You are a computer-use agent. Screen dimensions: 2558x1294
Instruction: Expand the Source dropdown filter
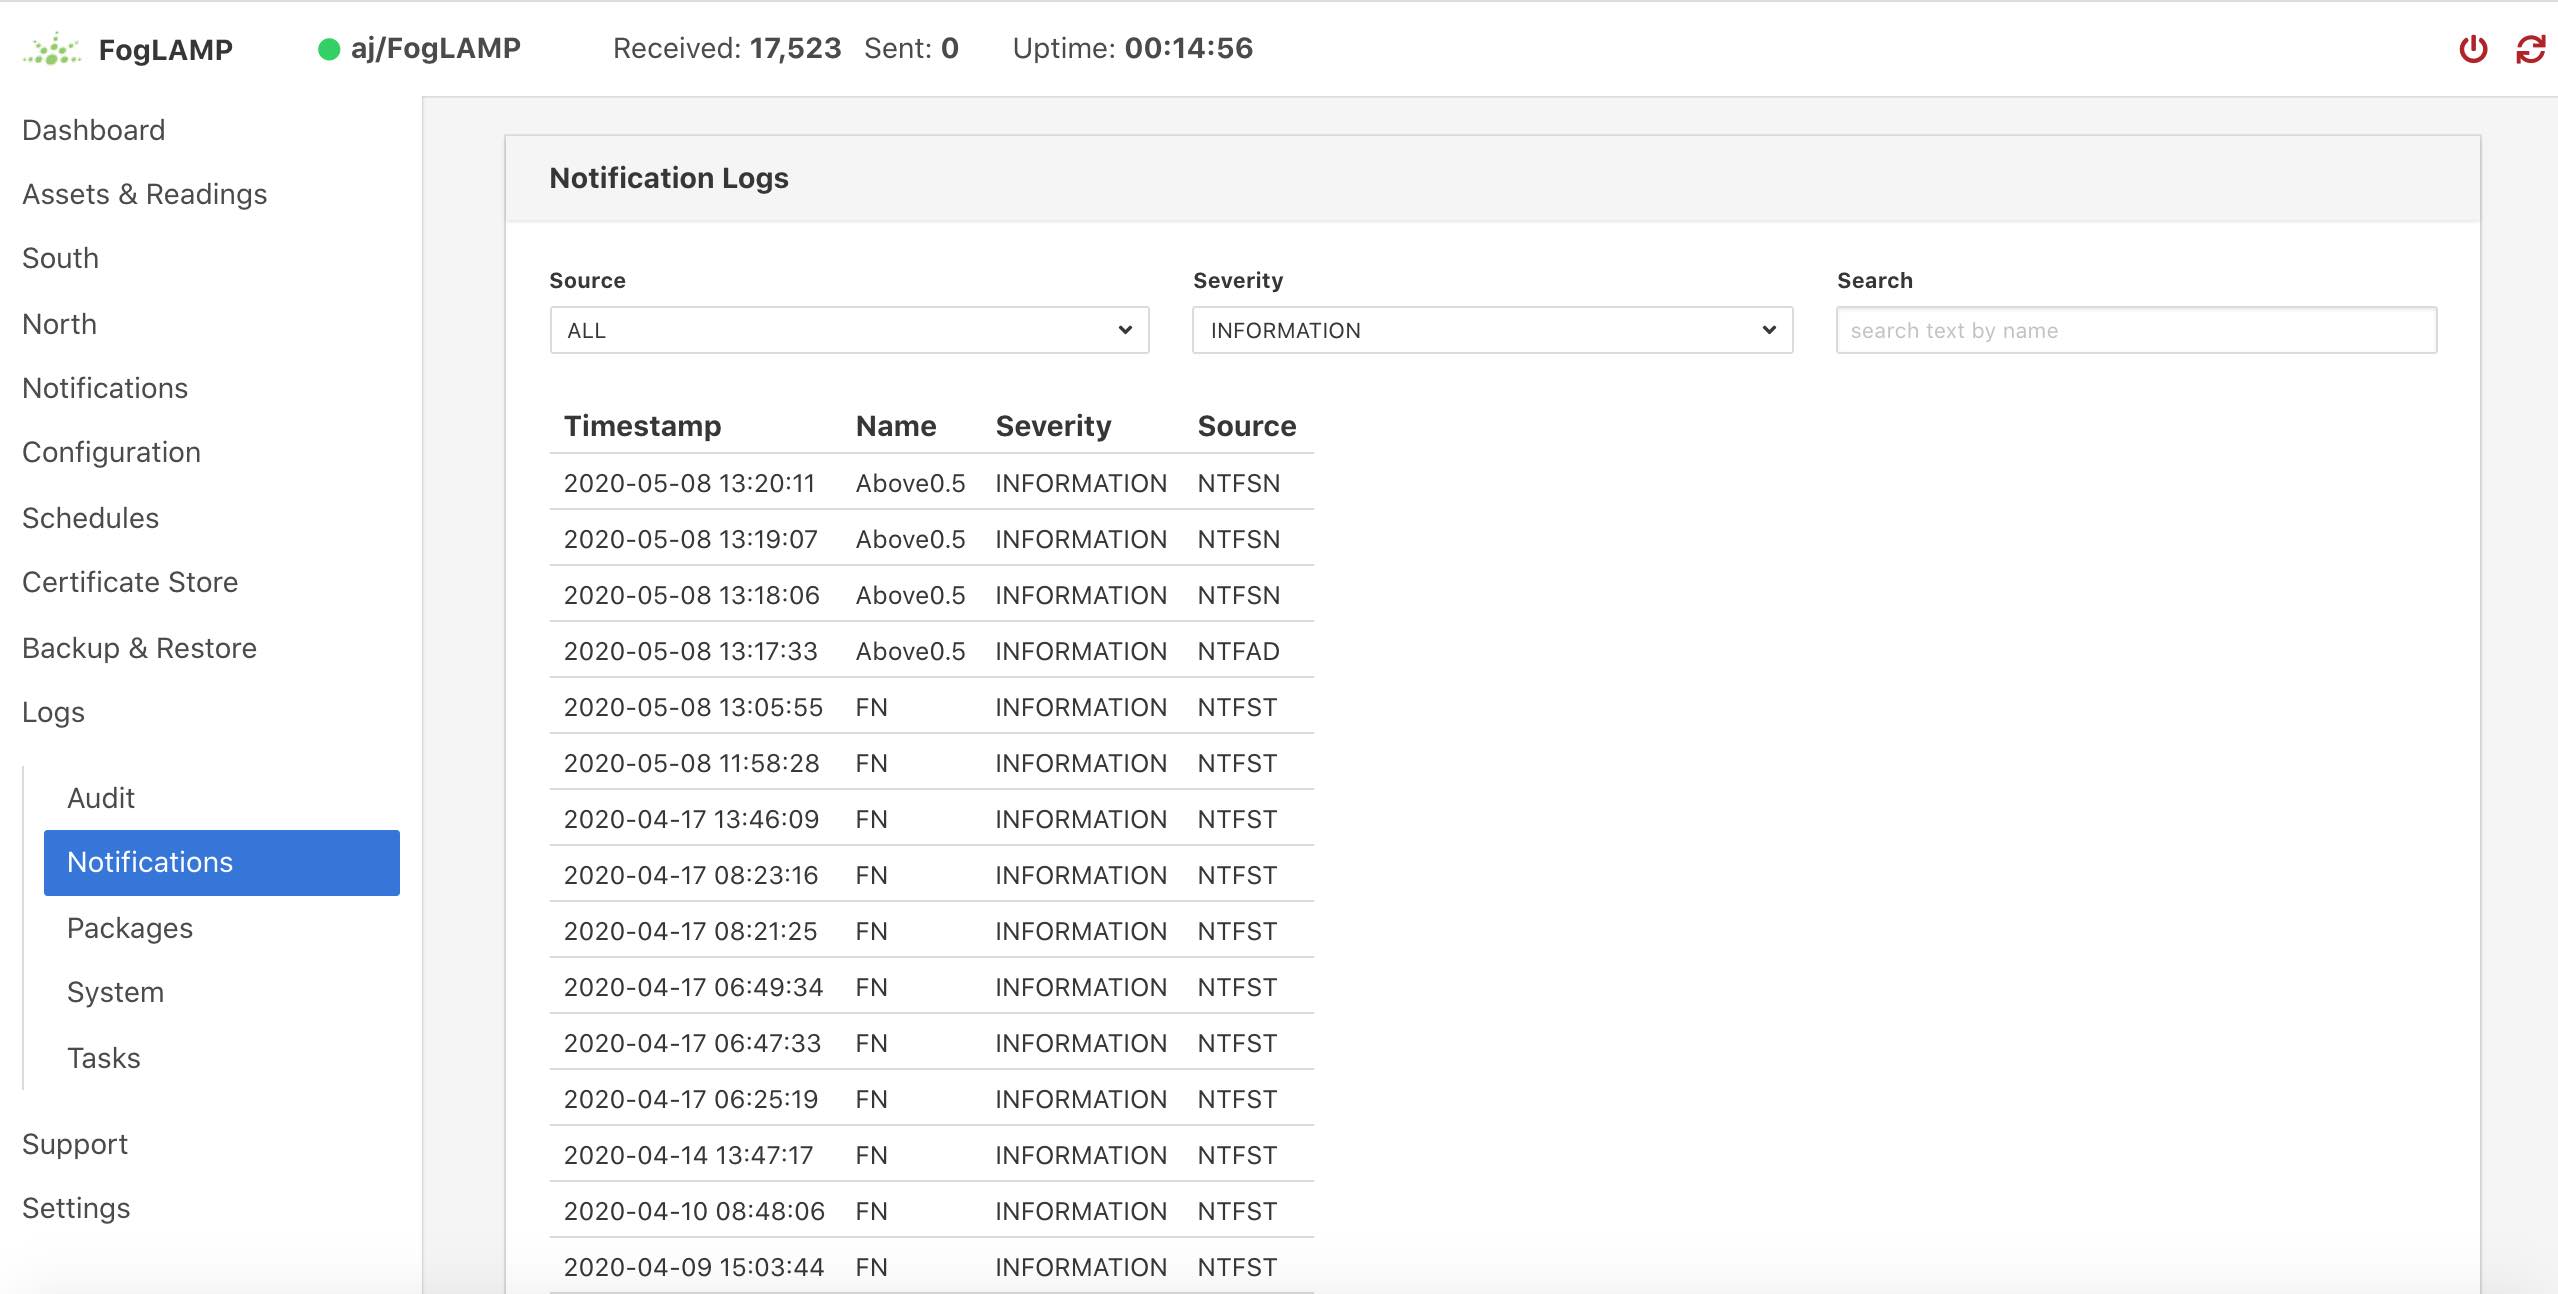[x=848, y=328]
